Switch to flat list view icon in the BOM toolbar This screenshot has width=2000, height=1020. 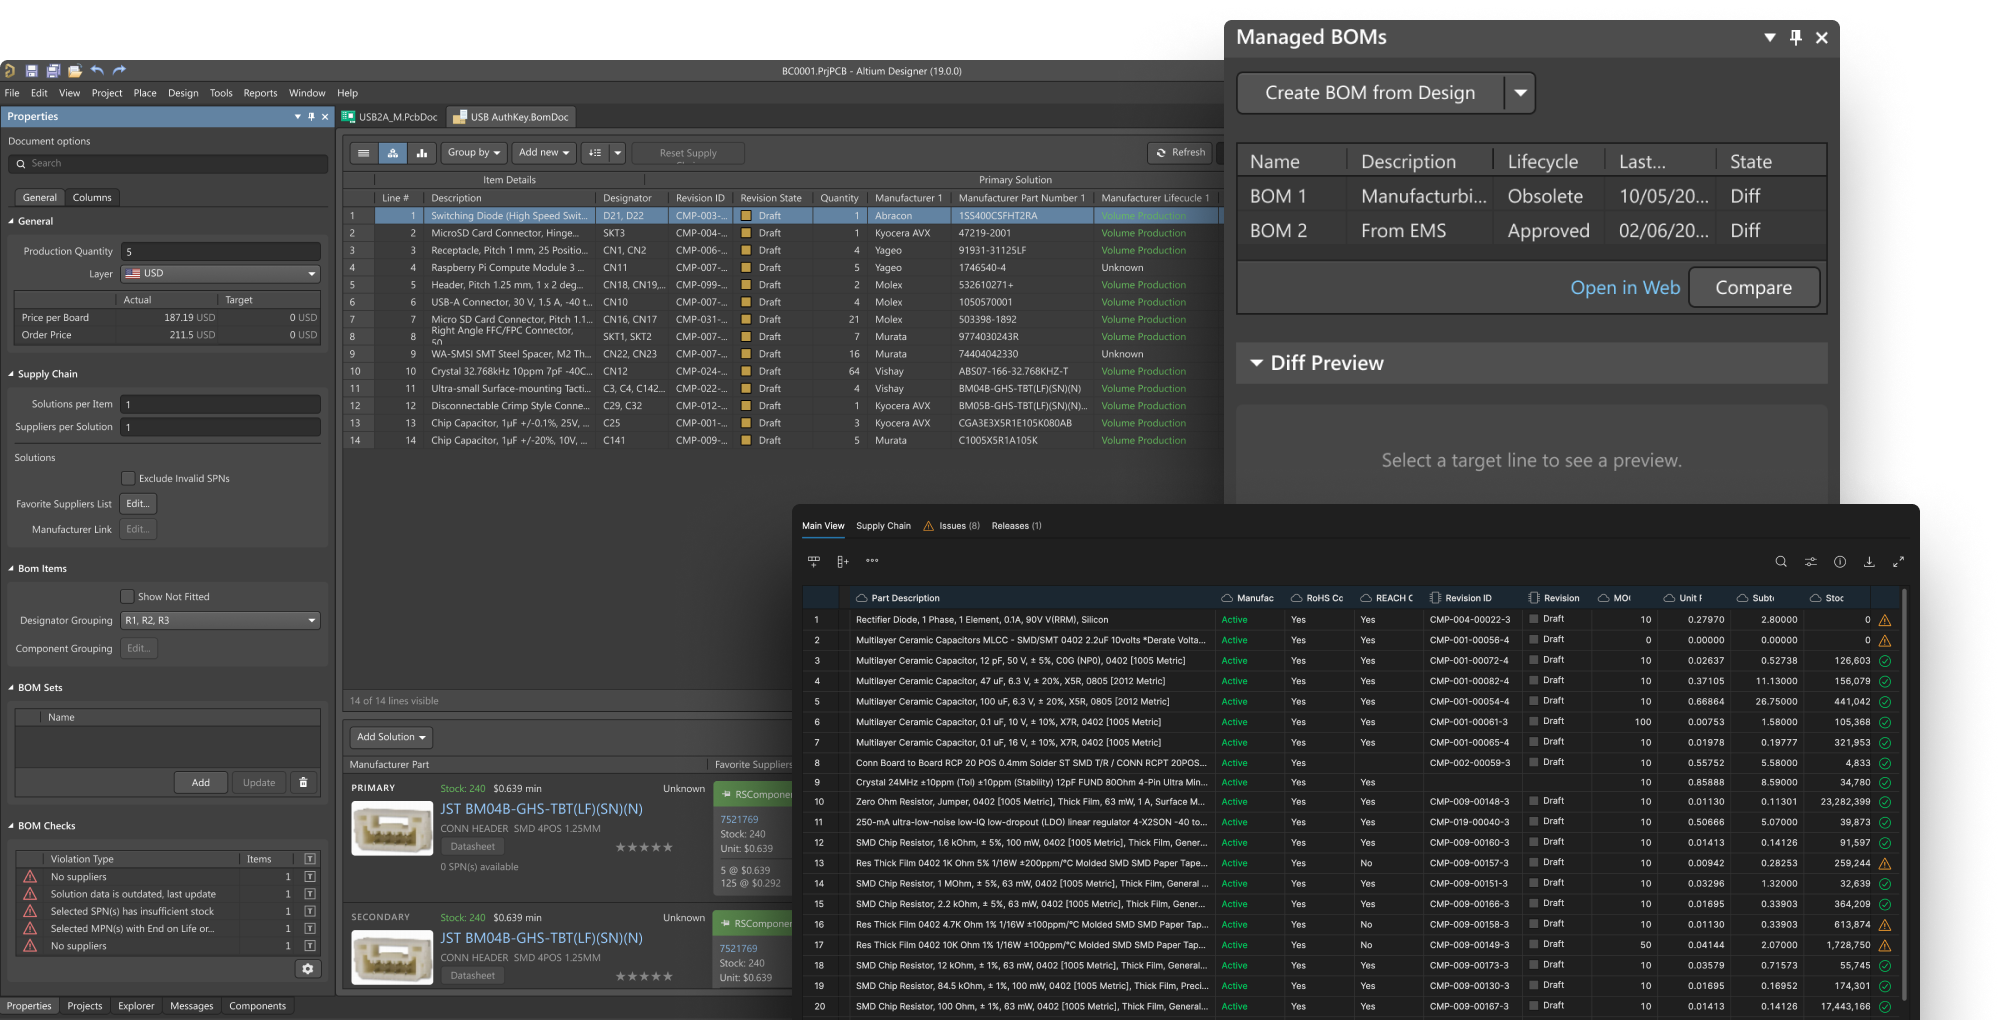point(364,153)
